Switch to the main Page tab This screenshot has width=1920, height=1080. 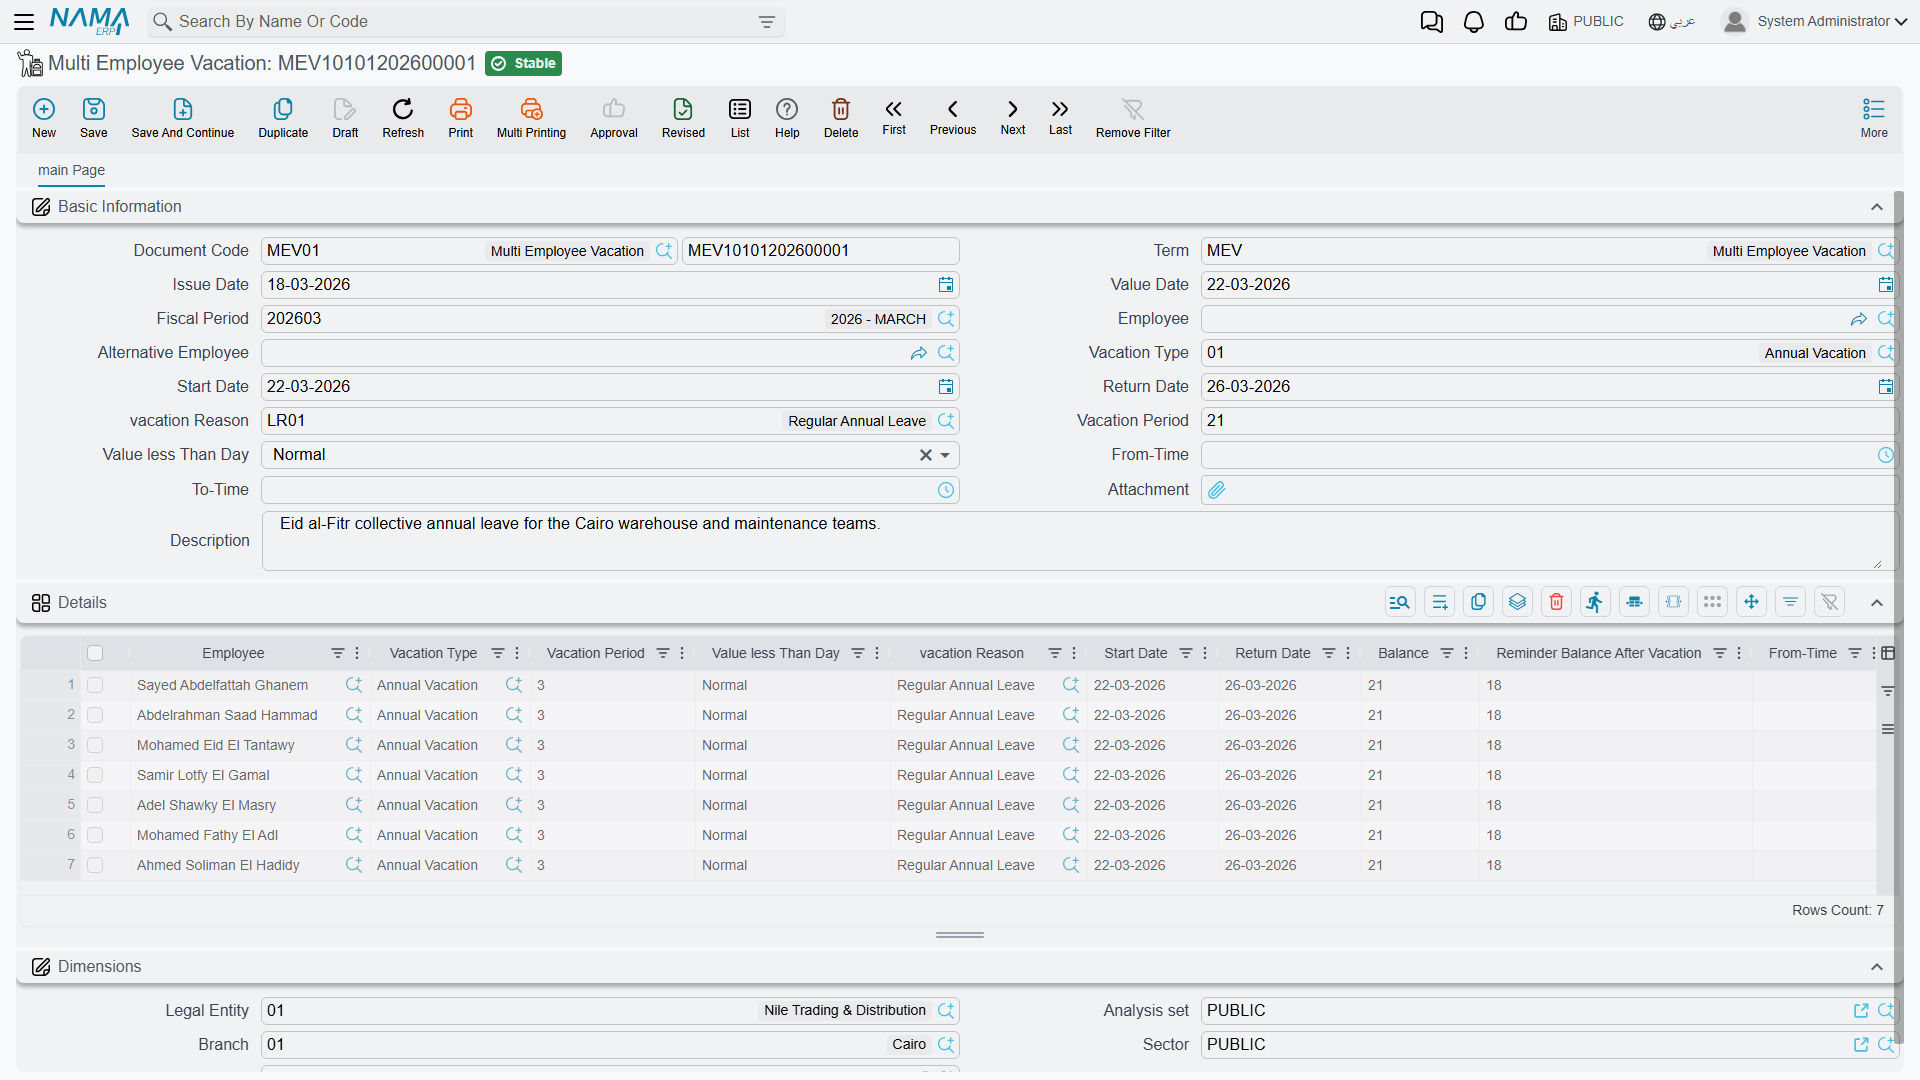[x=71, y=170]
